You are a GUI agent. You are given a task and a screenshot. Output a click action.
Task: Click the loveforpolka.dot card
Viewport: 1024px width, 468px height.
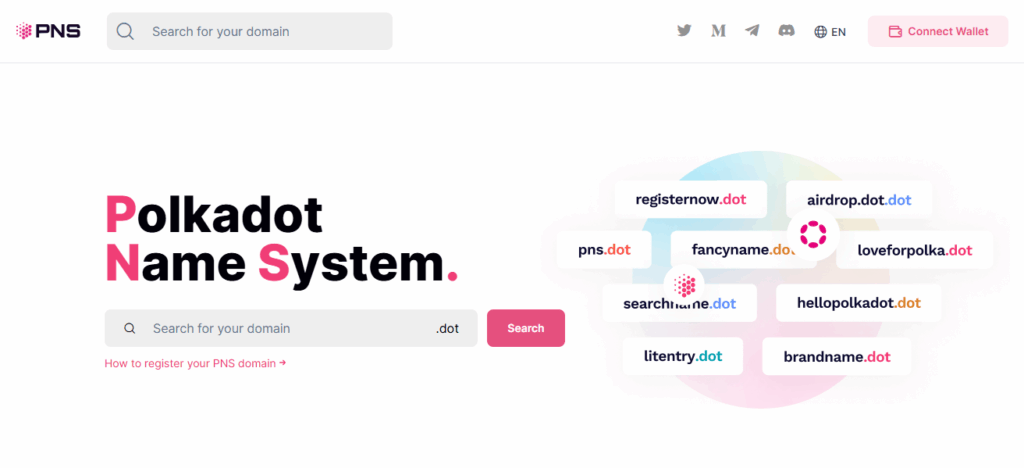coord(914,249)
